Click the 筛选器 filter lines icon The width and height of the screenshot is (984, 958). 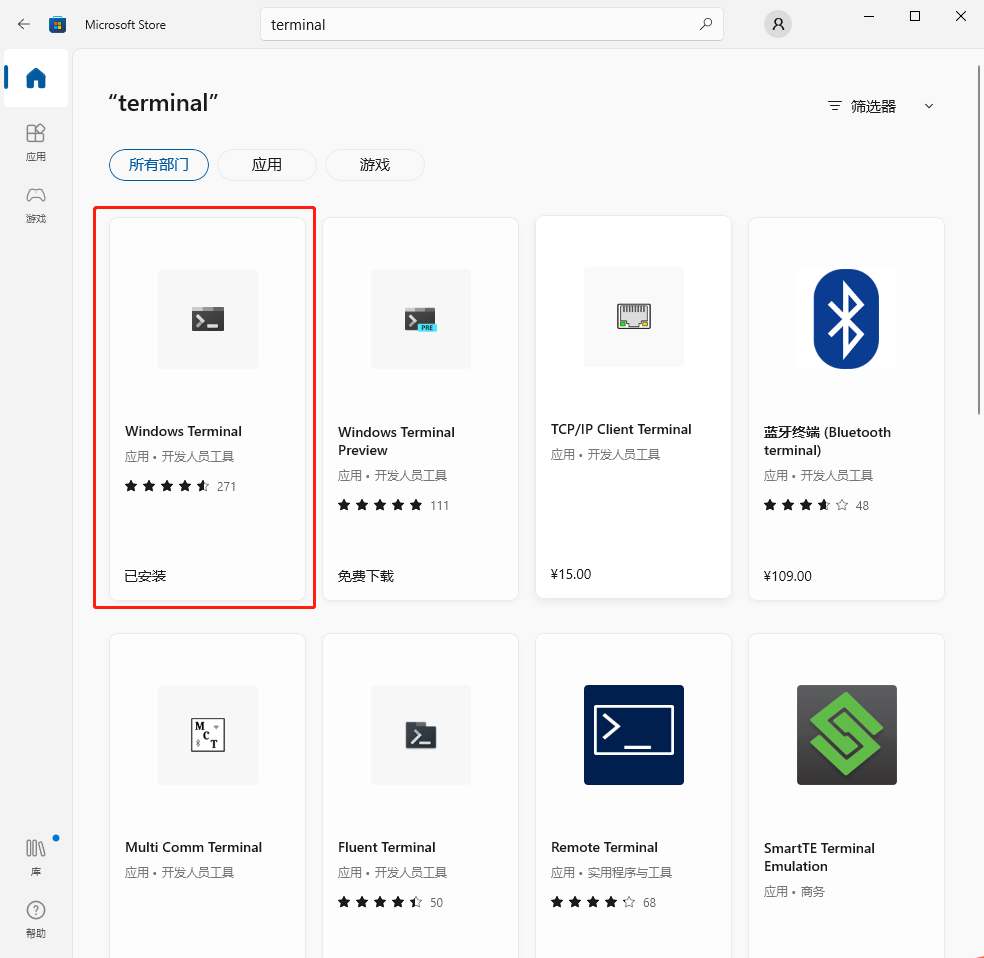[834, 106]
